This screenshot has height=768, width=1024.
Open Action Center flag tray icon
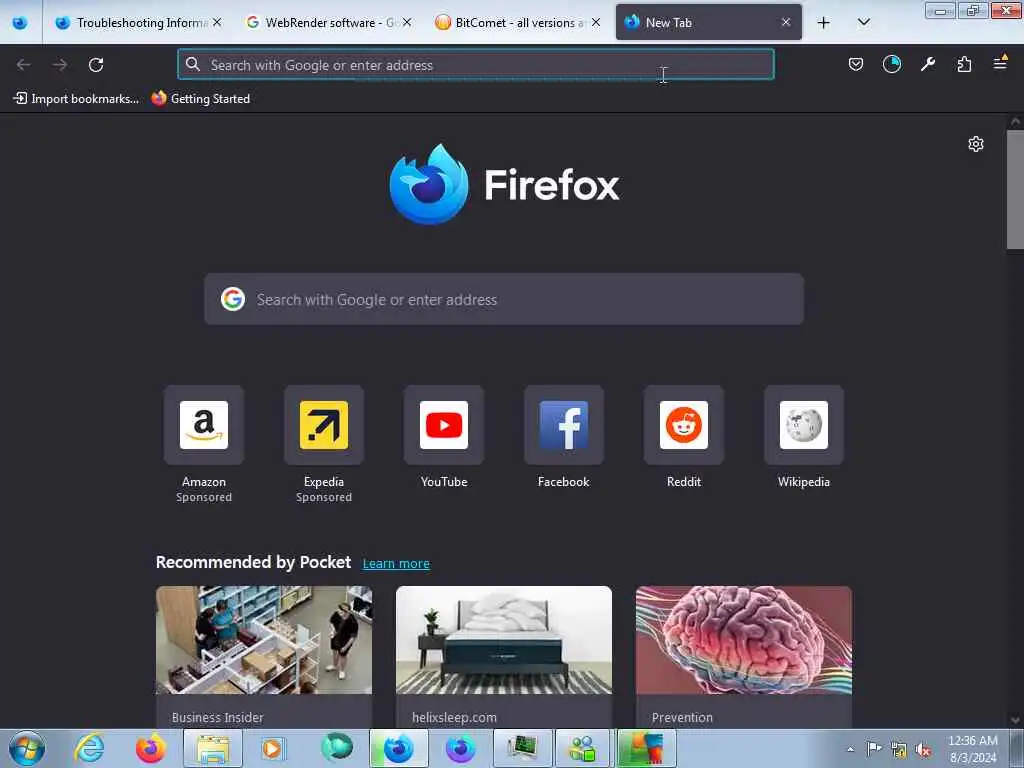click(x=874, y=749)
